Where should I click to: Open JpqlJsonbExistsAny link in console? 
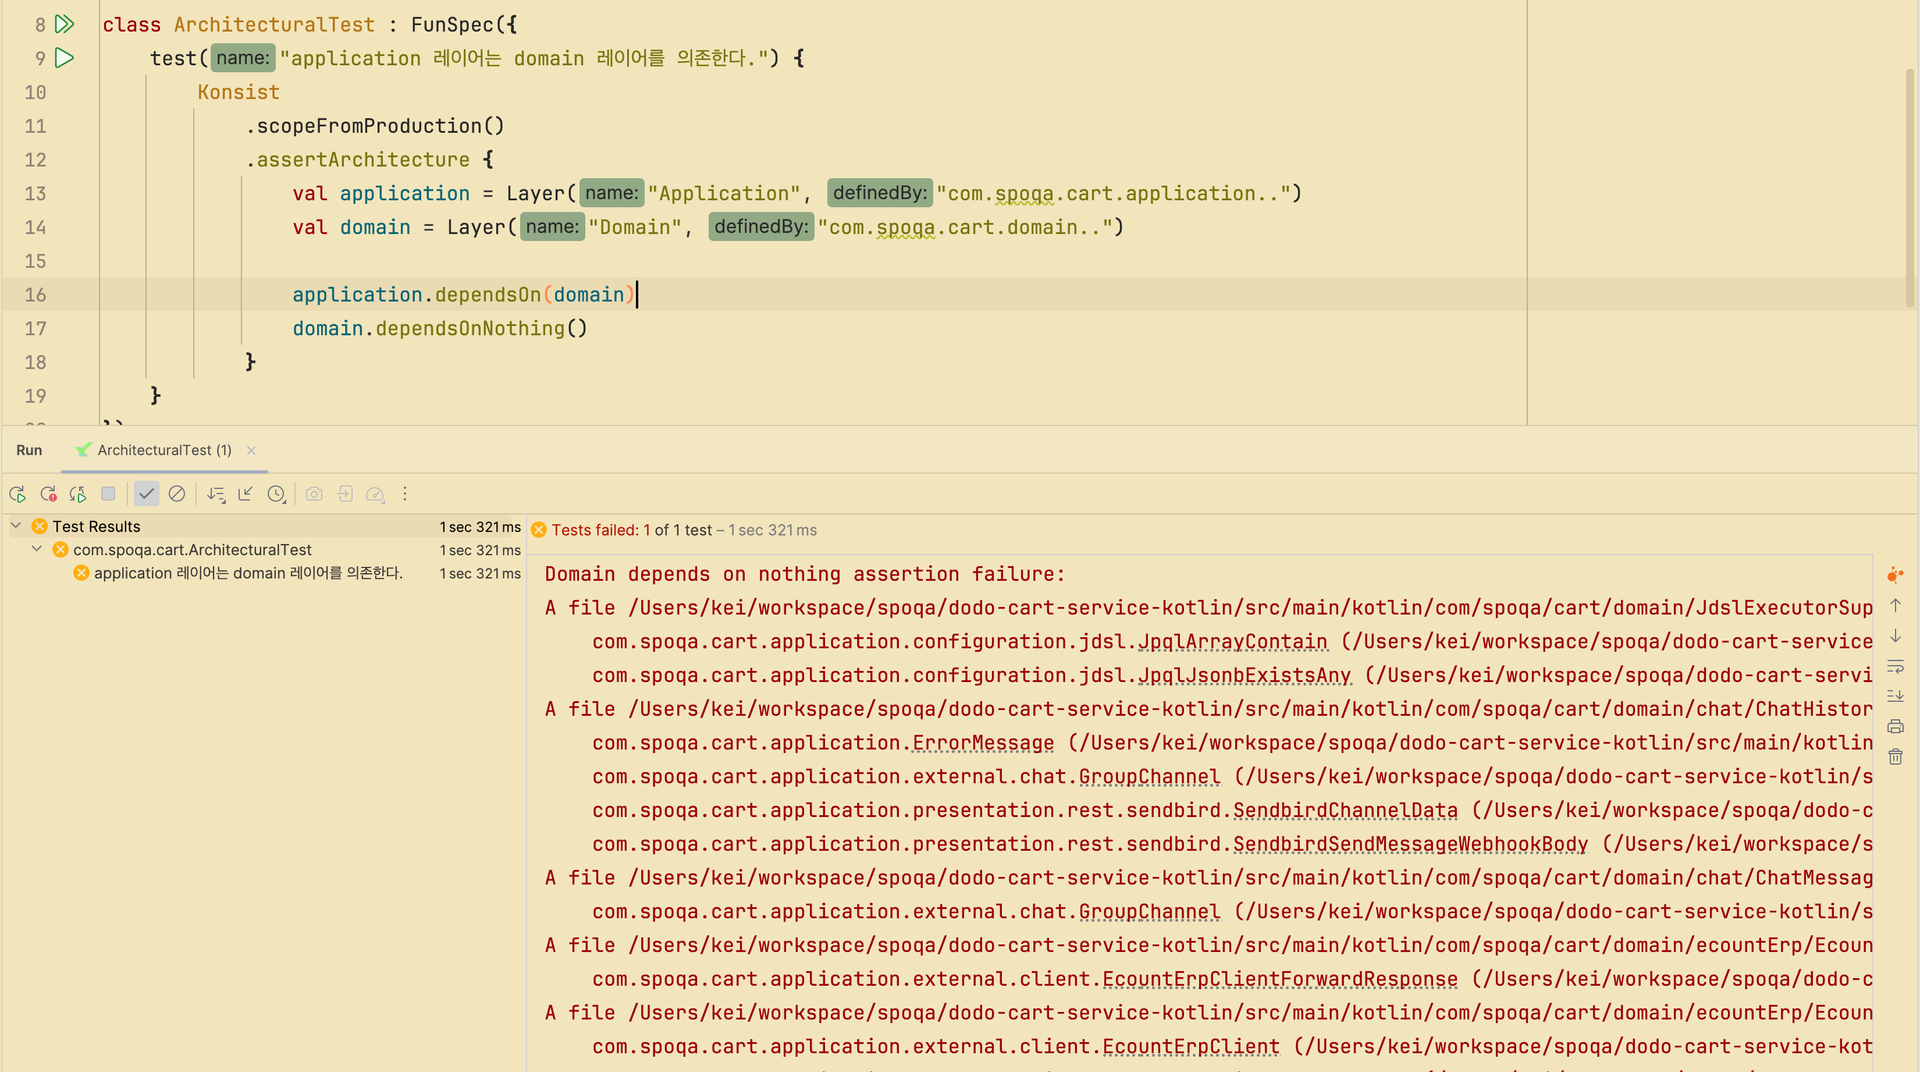click(1244, 676)
